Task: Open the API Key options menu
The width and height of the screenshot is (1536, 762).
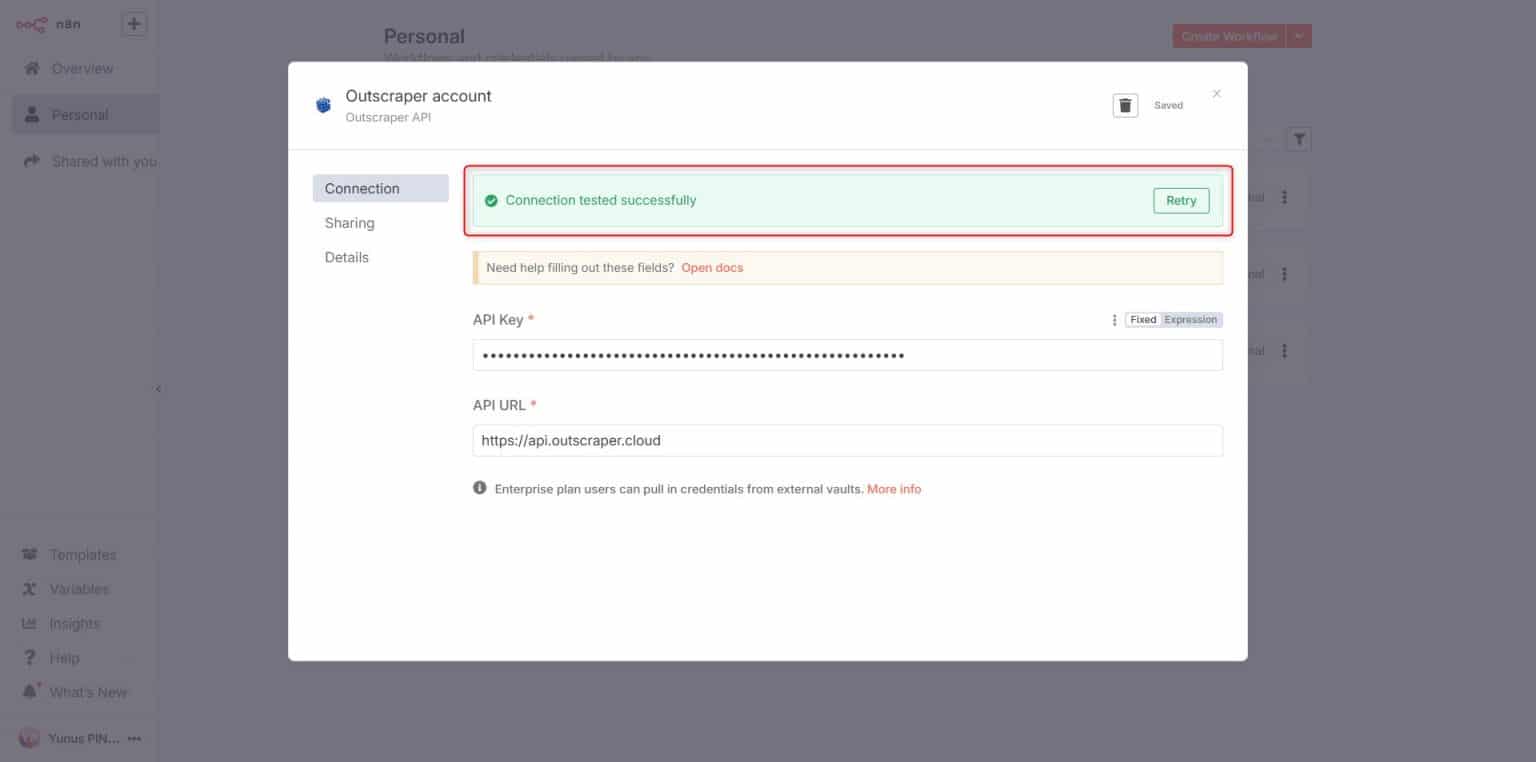Action: [x=1114, y=319]
